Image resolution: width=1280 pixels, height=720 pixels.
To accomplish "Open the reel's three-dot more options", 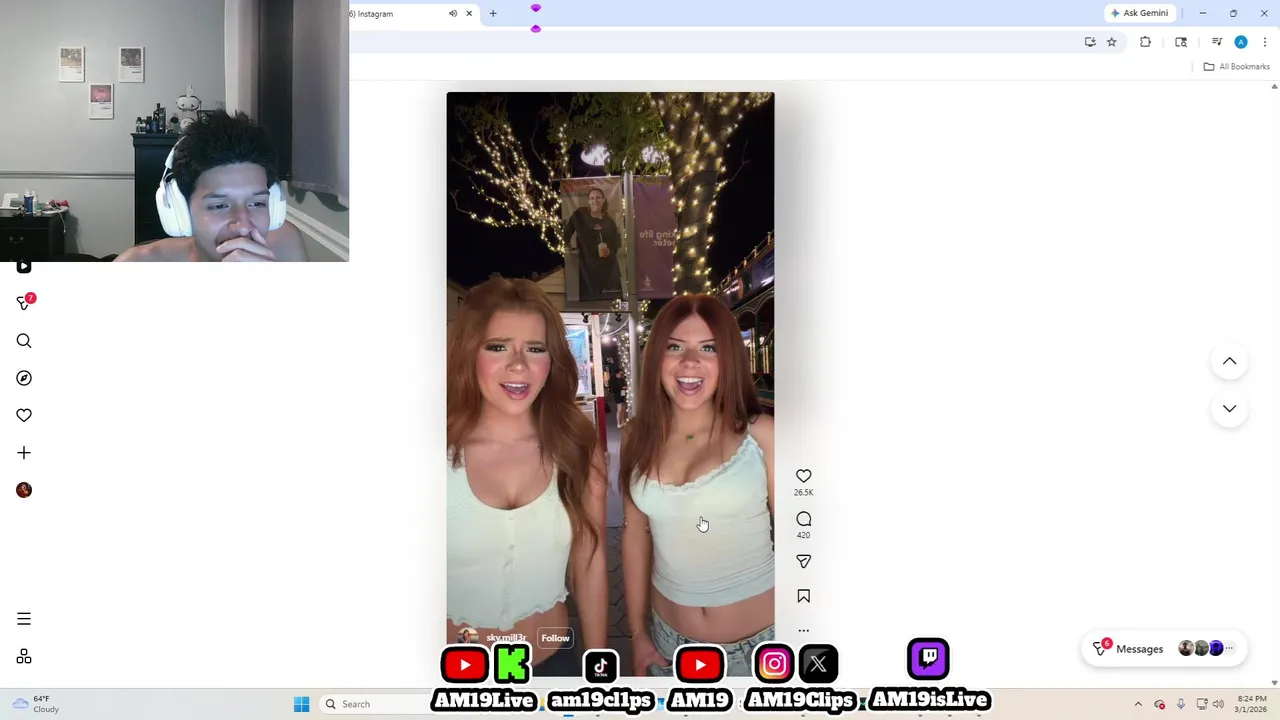I will (803, 631).
